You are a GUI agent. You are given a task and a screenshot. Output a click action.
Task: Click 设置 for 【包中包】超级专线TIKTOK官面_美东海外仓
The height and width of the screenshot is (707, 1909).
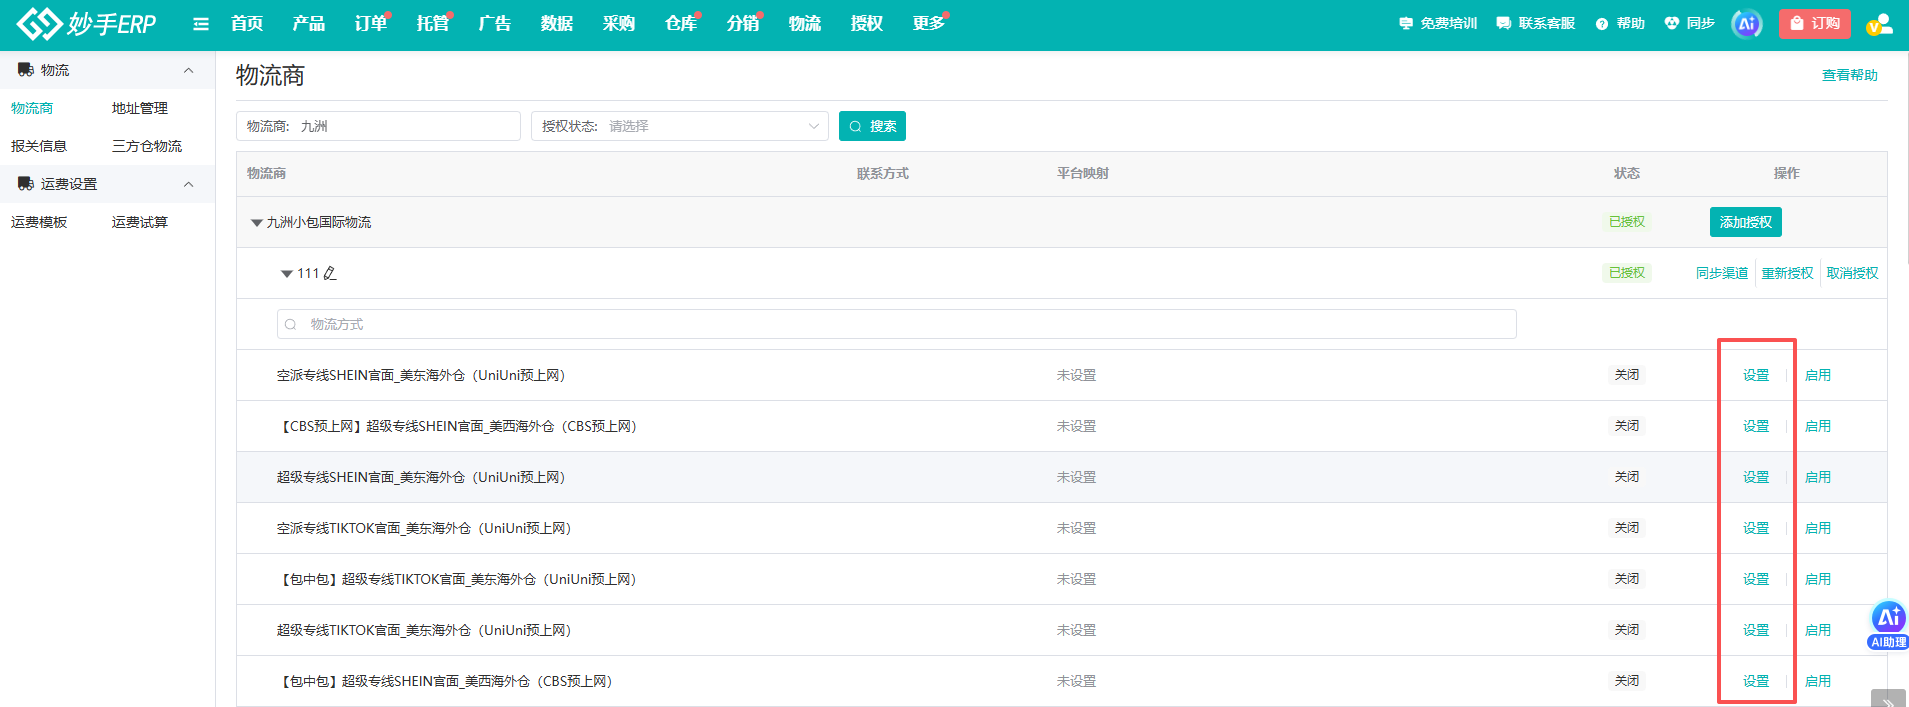click(1756, 579)
